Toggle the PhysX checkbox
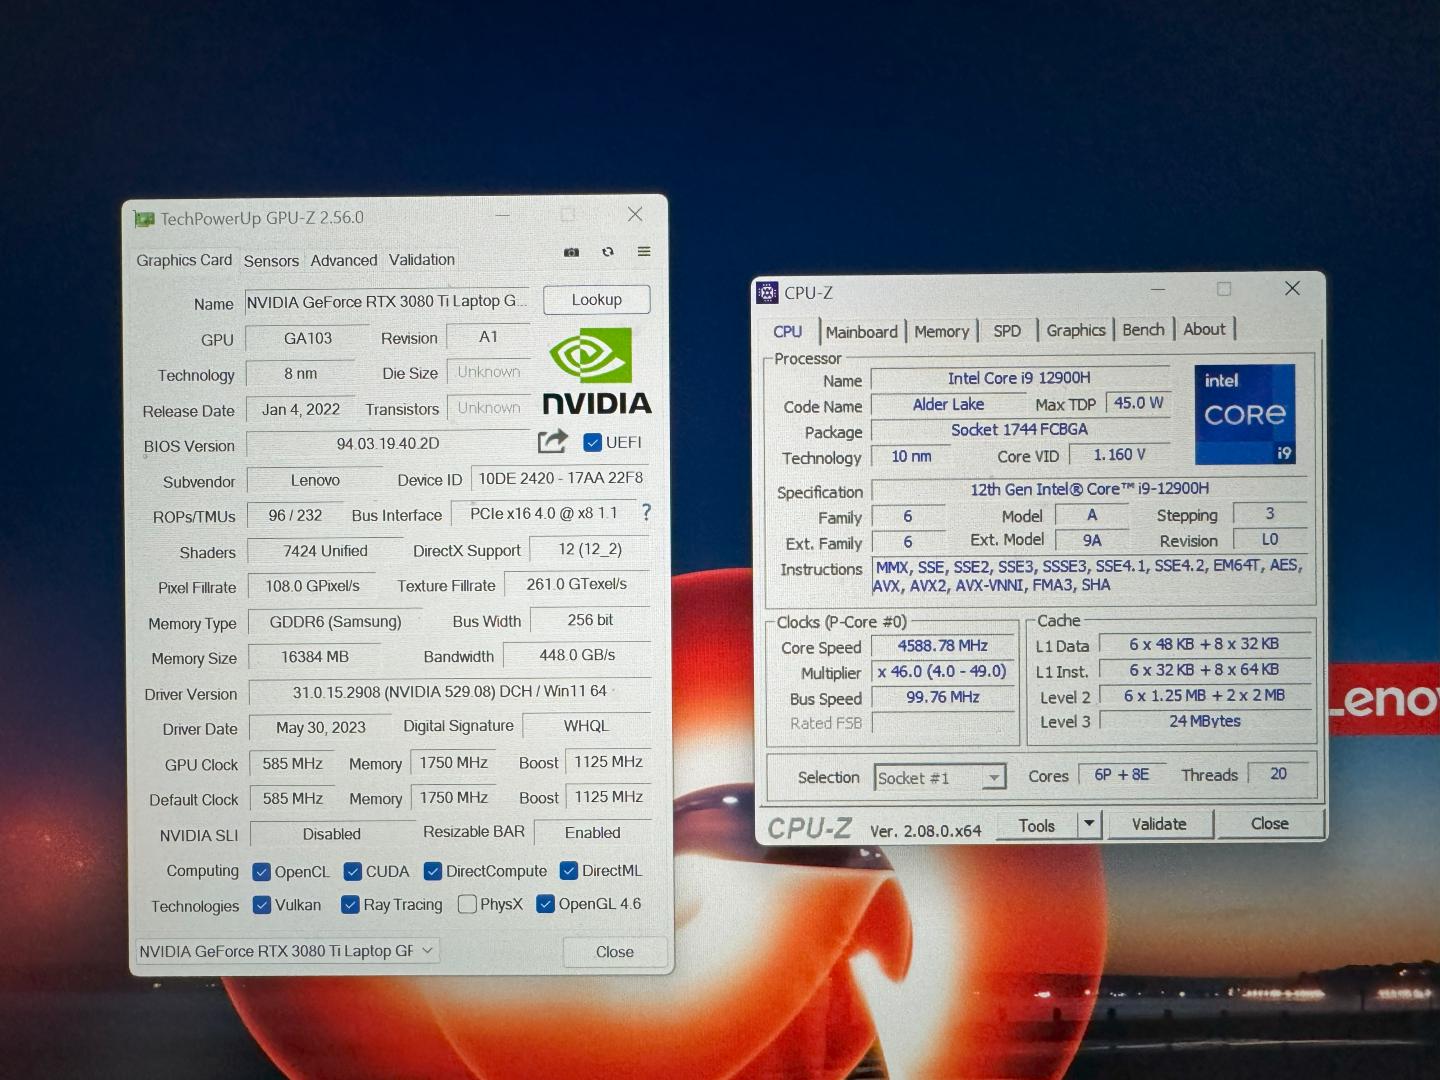 coord(467,904)
